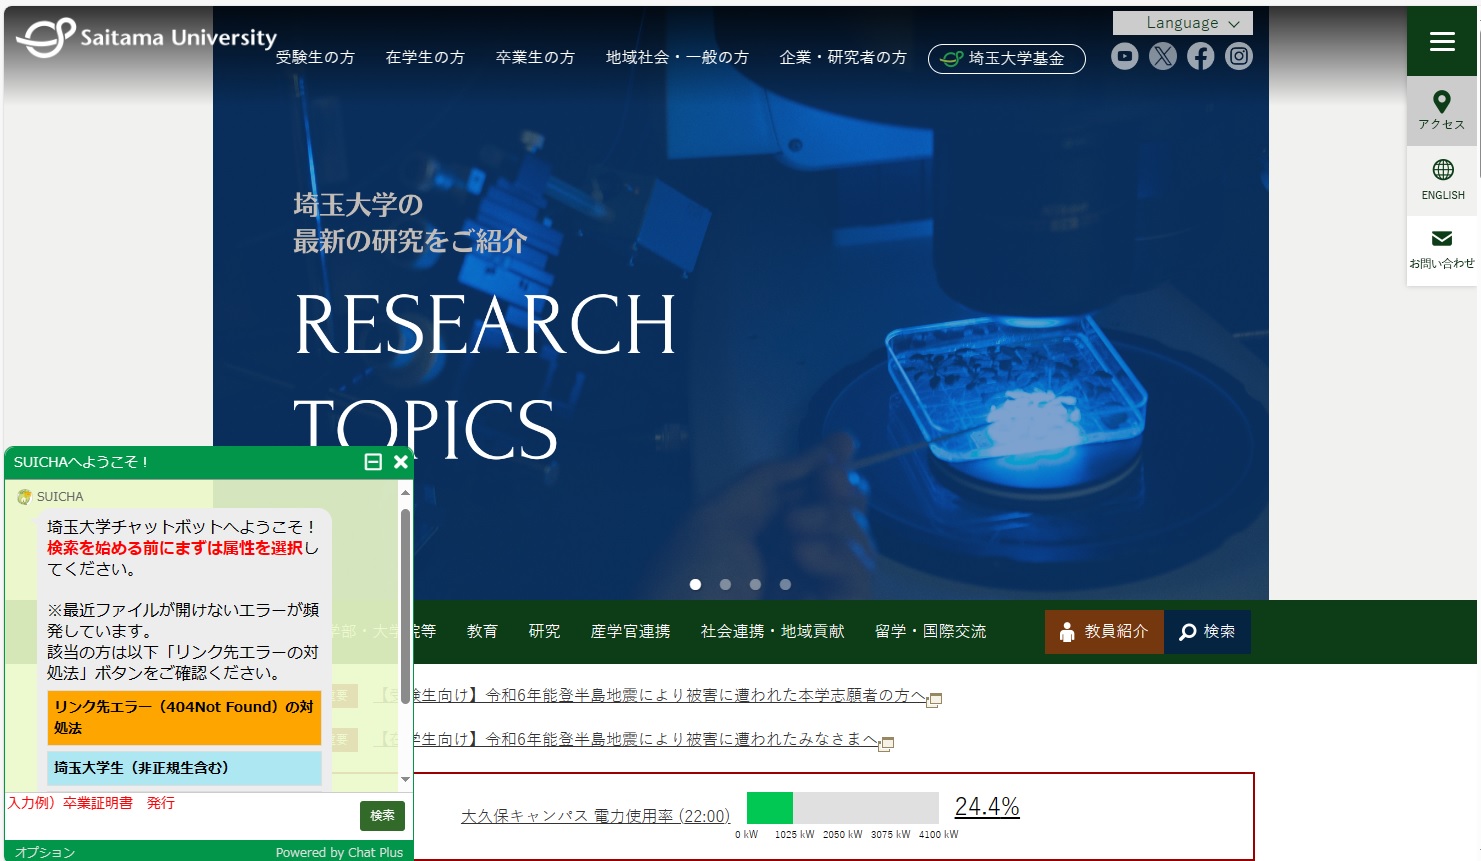1481x861 pixels.
Task: Open the hamburger menu icon
Action: 1441,41
